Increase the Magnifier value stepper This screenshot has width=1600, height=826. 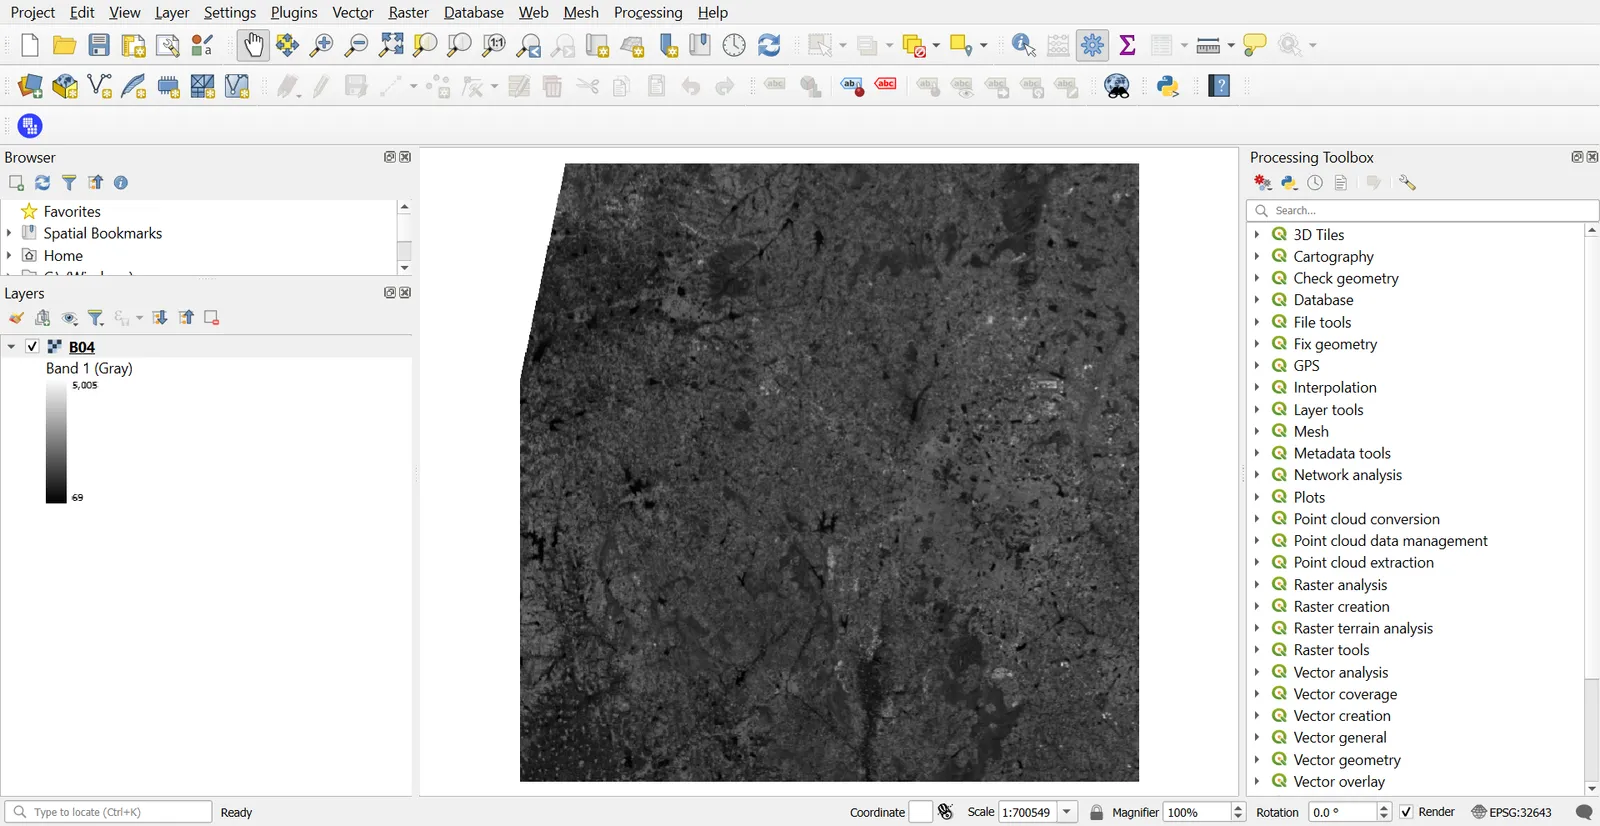[x=1238, y=808]
